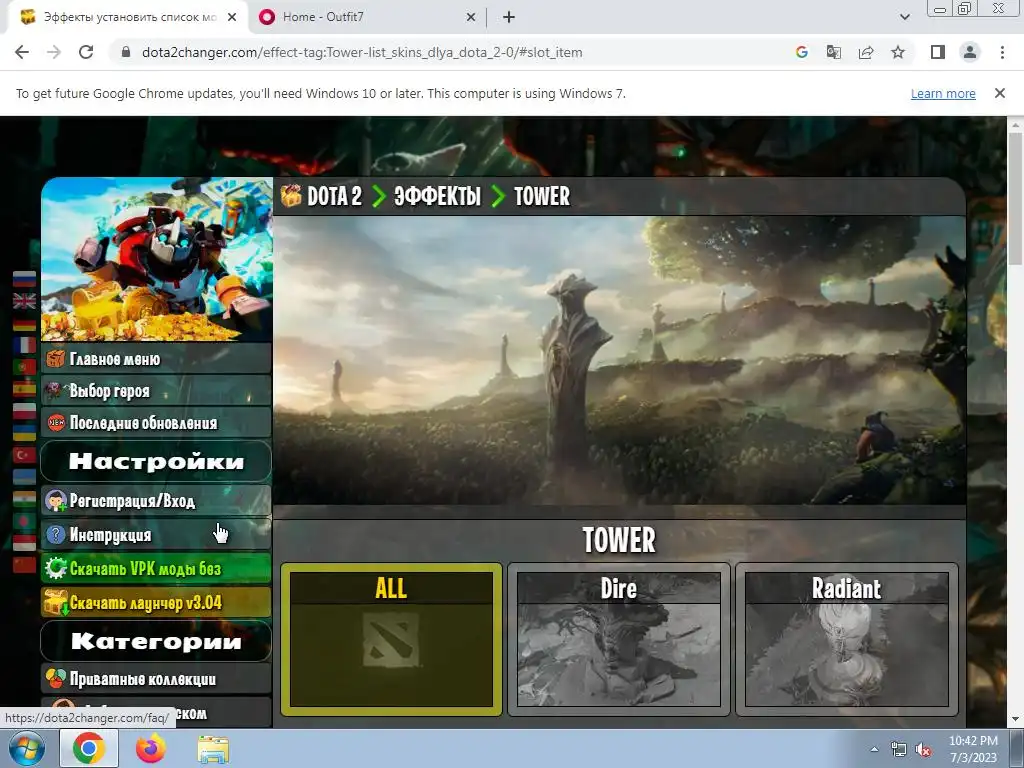Screen dimensions: 1024x768
Task: Select the Dire tower card
Action: (x=618, y=639)
